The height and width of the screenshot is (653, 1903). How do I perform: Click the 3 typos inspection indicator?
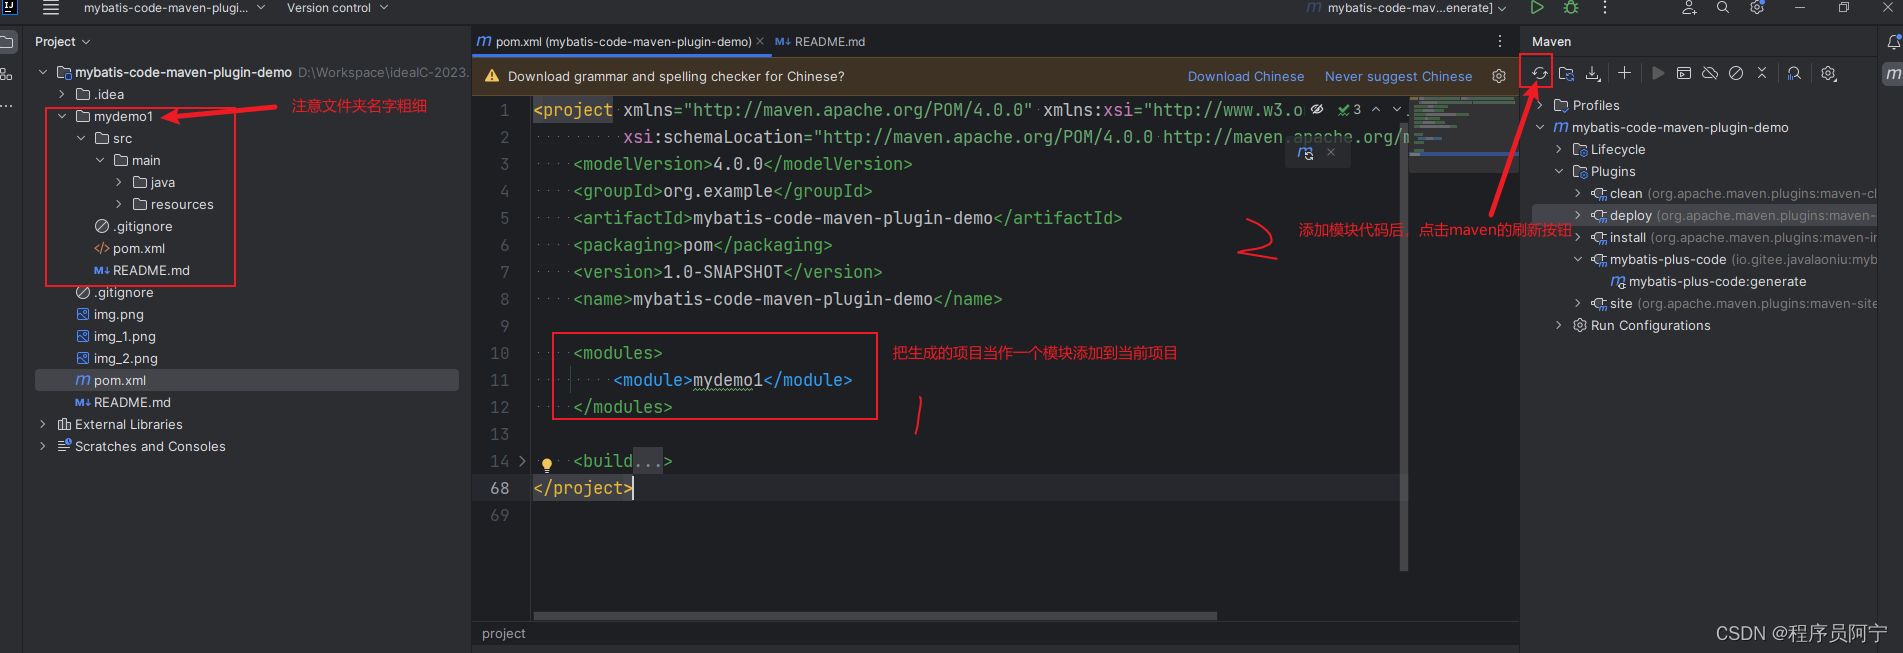[x=1350, y=109]
